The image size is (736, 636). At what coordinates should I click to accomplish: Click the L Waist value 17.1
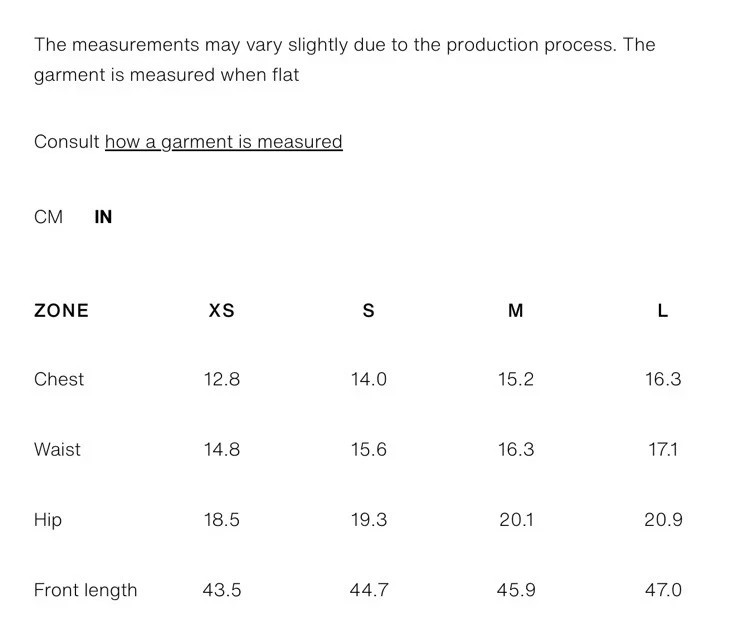[x=663, y=450]
